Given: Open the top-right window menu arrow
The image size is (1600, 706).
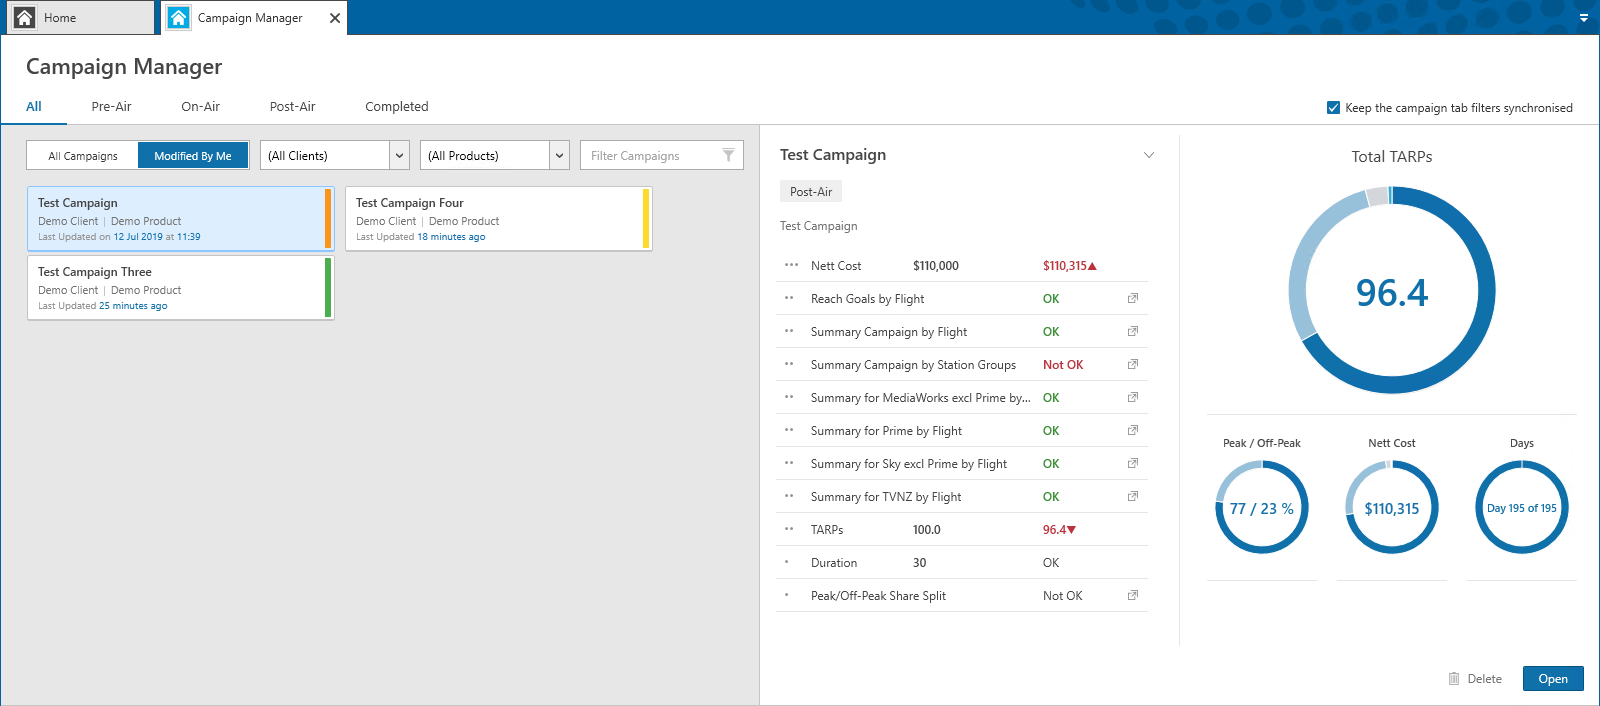Looking at the screenshot, I should pos(1584,18).
